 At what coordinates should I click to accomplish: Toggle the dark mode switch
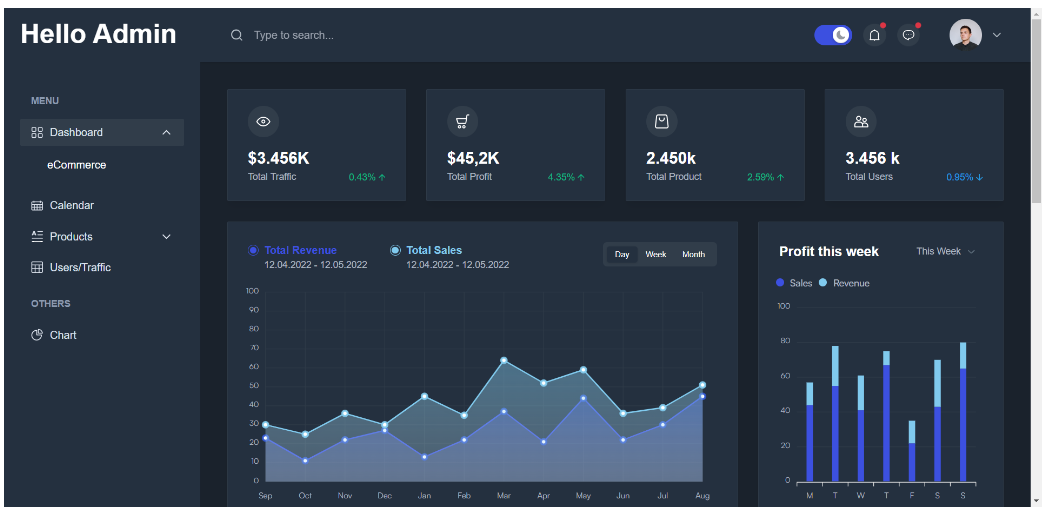[x=833, y=35]
